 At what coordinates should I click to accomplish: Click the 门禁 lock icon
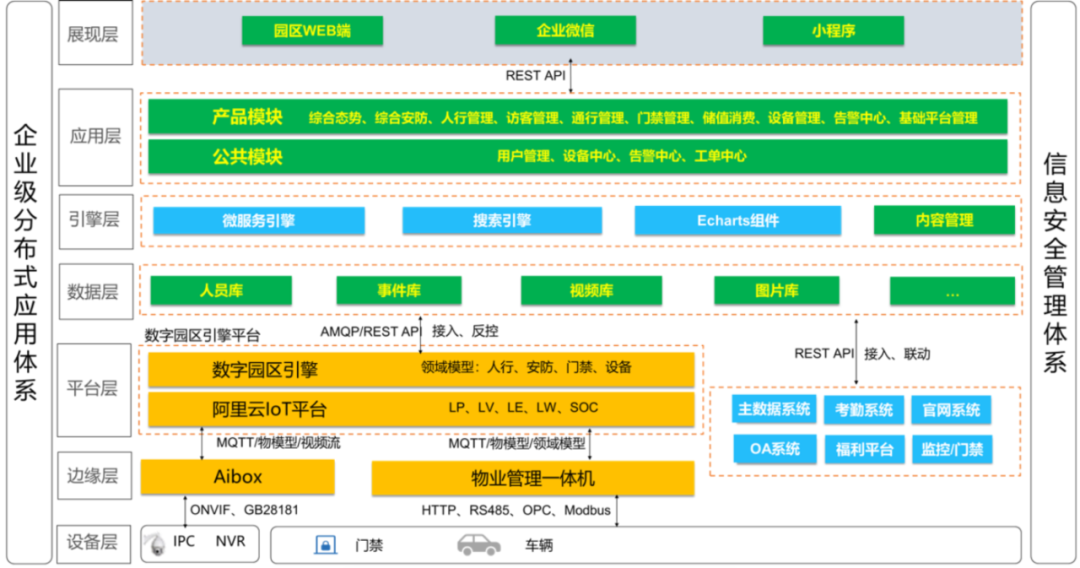click(x=325, y=545)
